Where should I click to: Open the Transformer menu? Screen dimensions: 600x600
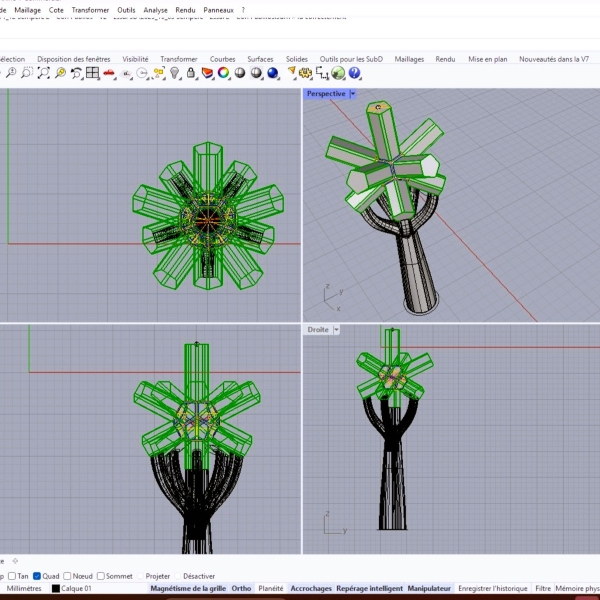click(90, 10)
